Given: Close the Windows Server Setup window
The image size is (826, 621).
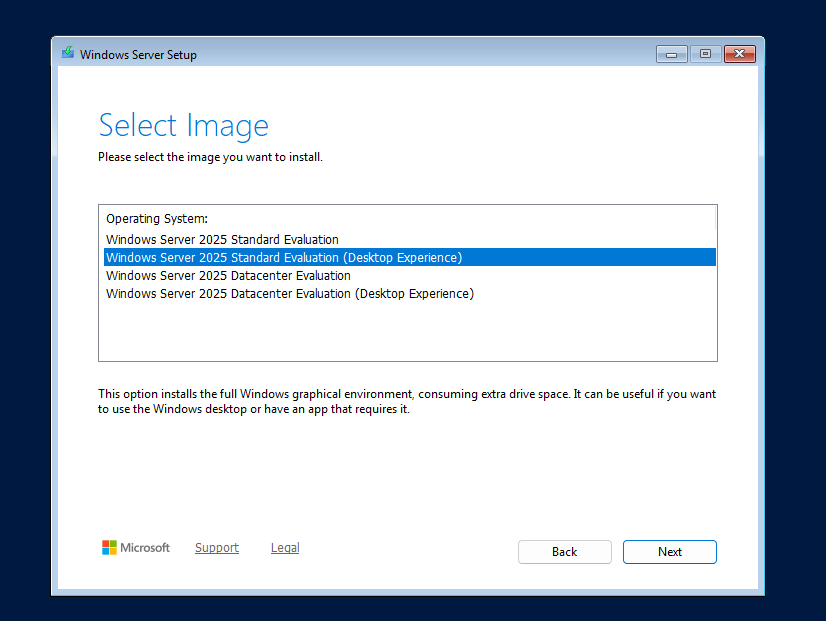Looking at the screenshot, I should tap(740, 54).
